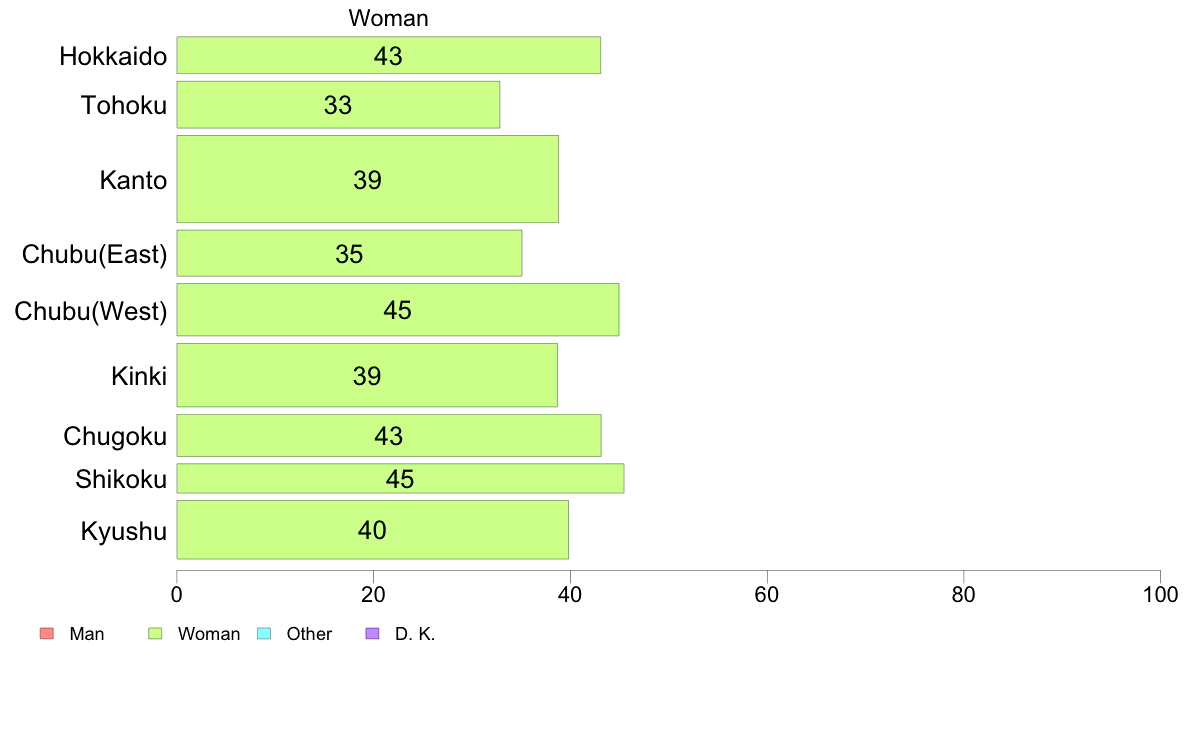
Task: Click the 100 tick on the x-axis
Action: pyautogui.click(x=1160, y=594)
